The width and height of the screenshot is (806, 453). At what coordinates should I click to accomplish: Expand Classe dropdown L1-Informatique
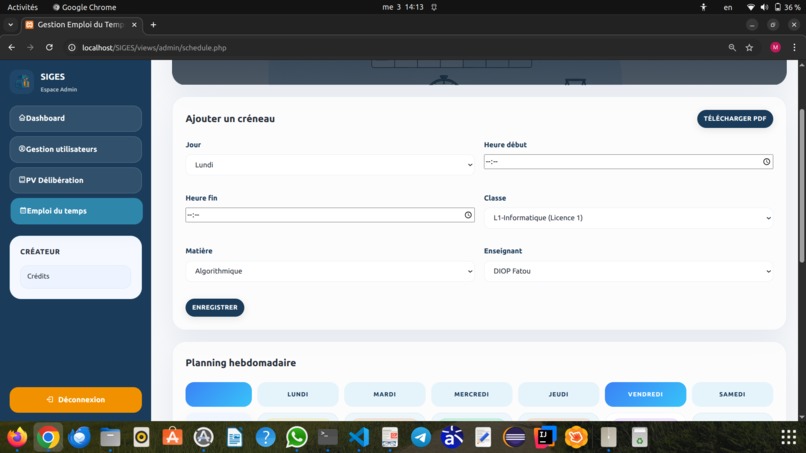628,218
